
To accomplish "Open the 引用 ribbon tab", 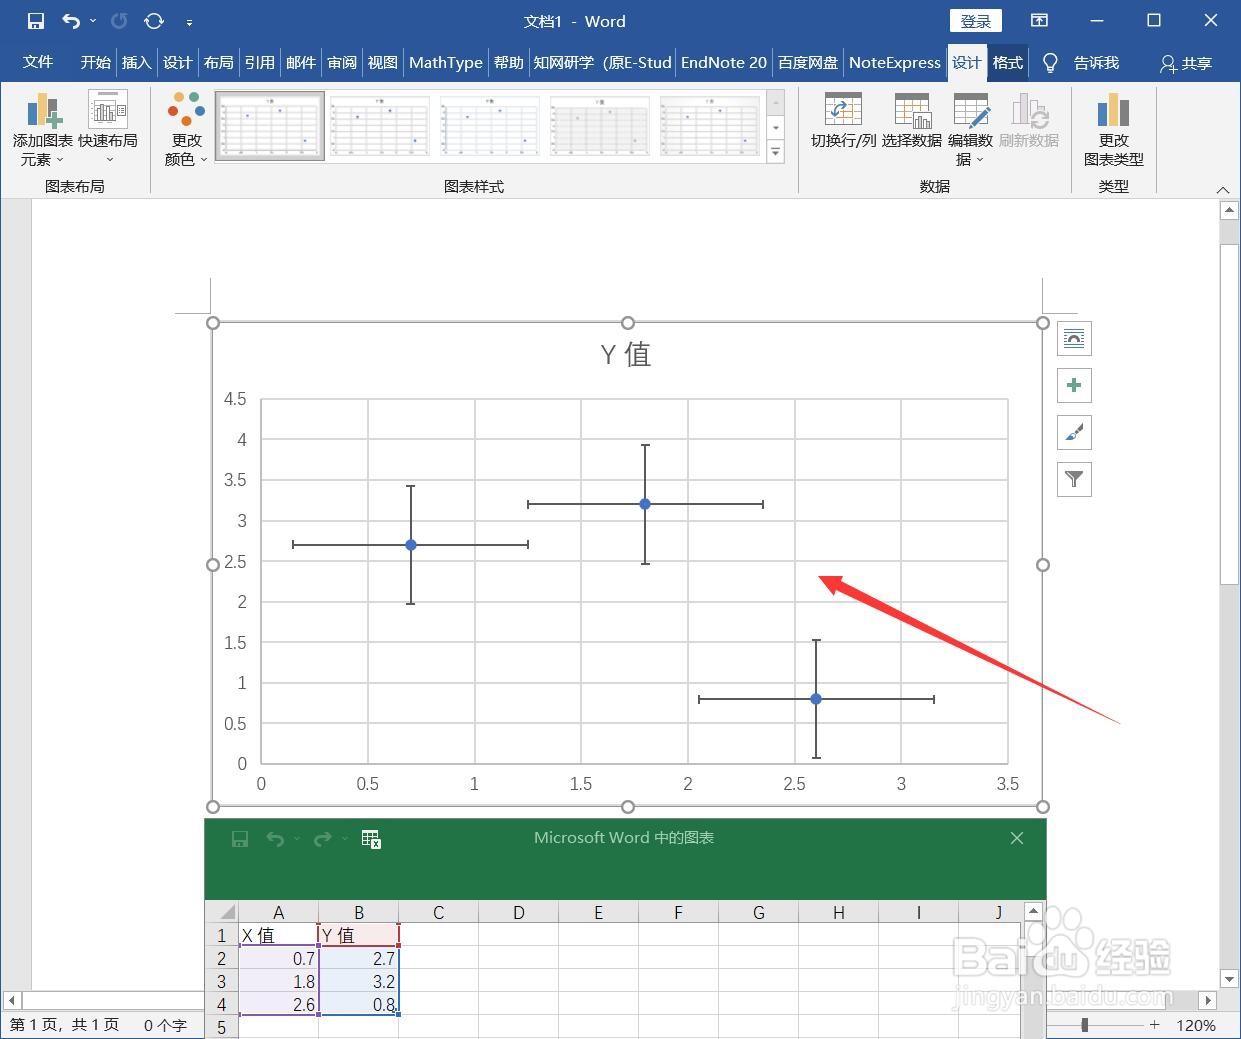I will 259,62.
